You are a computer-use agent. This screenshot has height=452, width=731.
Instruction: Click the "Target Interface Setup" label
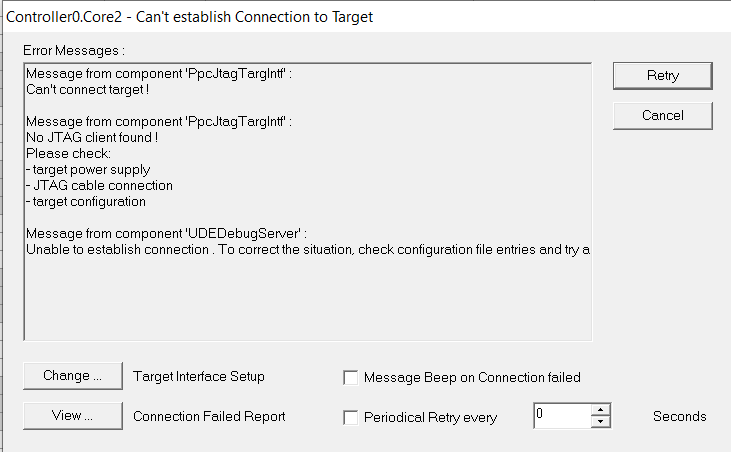[x=198, y=377]
